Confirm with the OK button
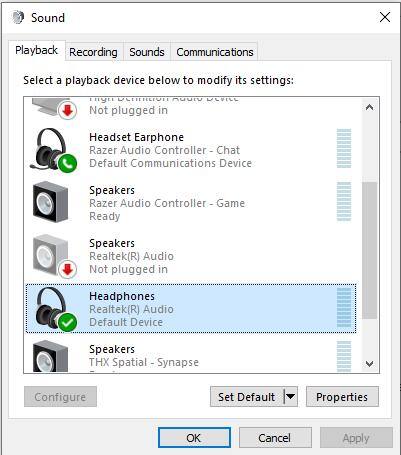401x455 pixels. pos(194,438)
